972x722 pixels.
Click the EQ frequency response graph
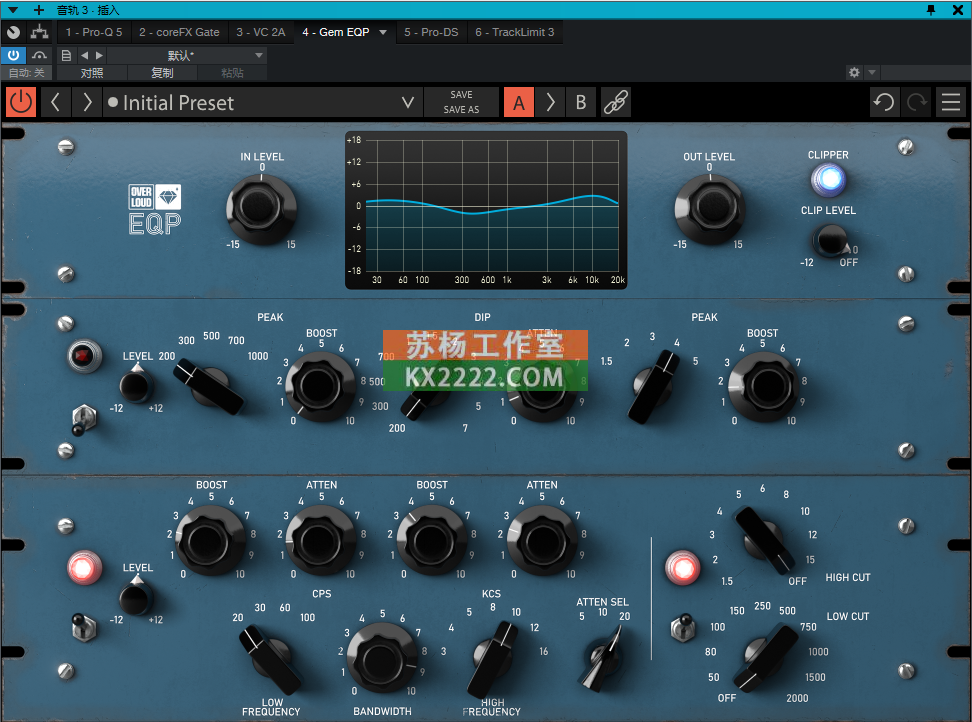click(x=485, y=209)
